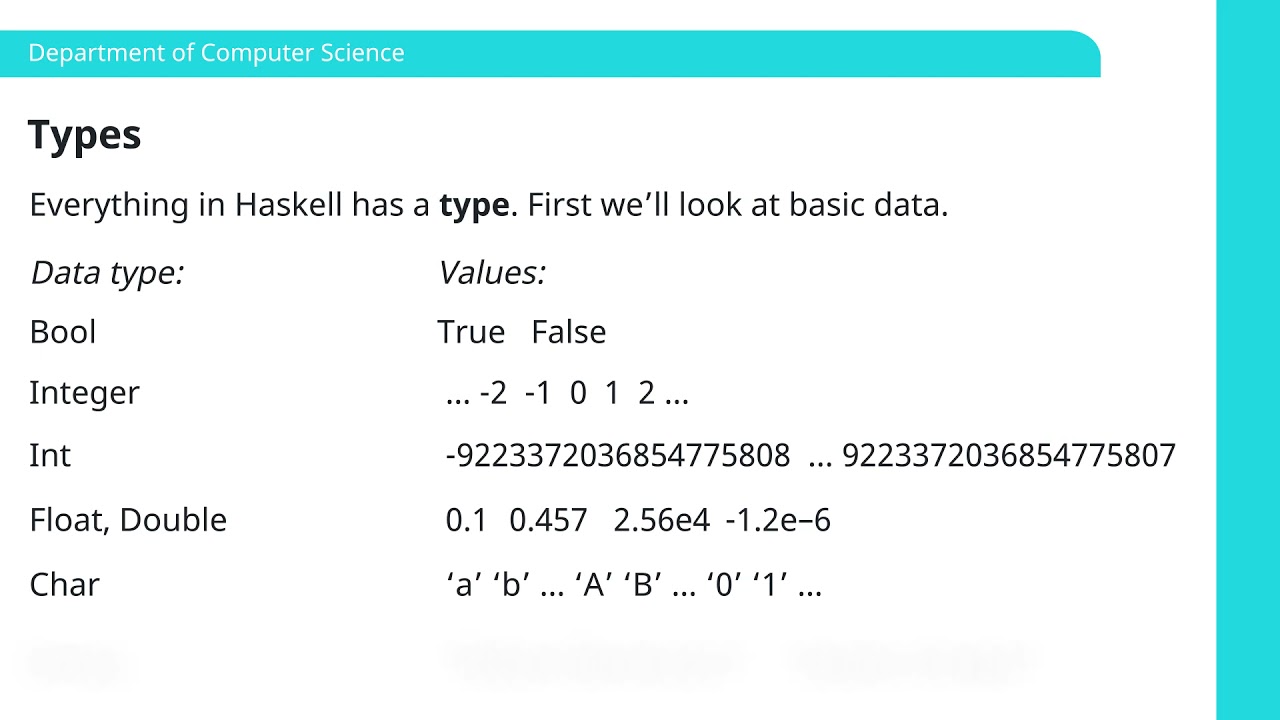Click the -1.2e−6 float value
The width and height of the screenshot is (1280, 720).
[778, 520]
